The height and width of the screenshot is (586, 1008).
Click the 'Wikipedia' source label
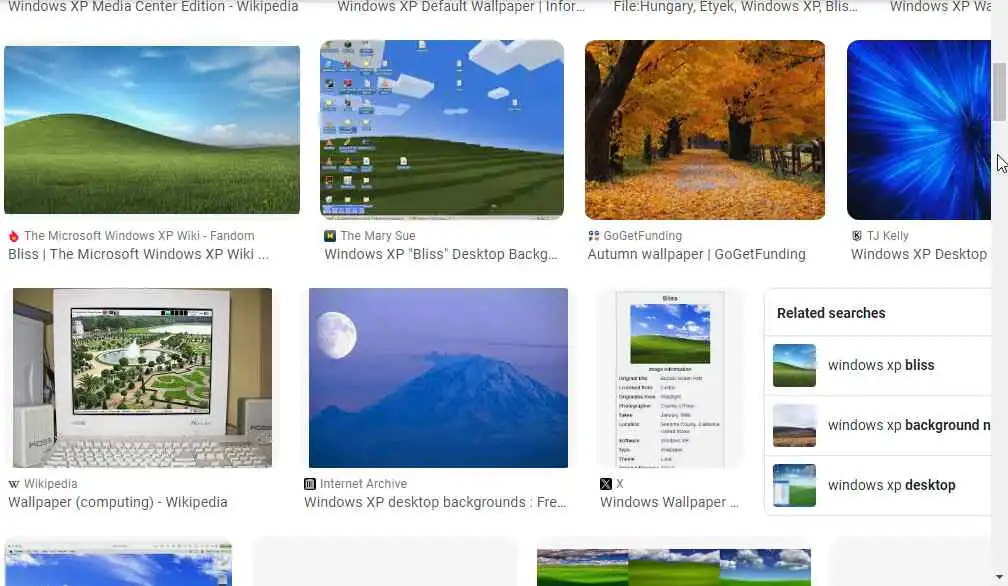coord(50,484)
